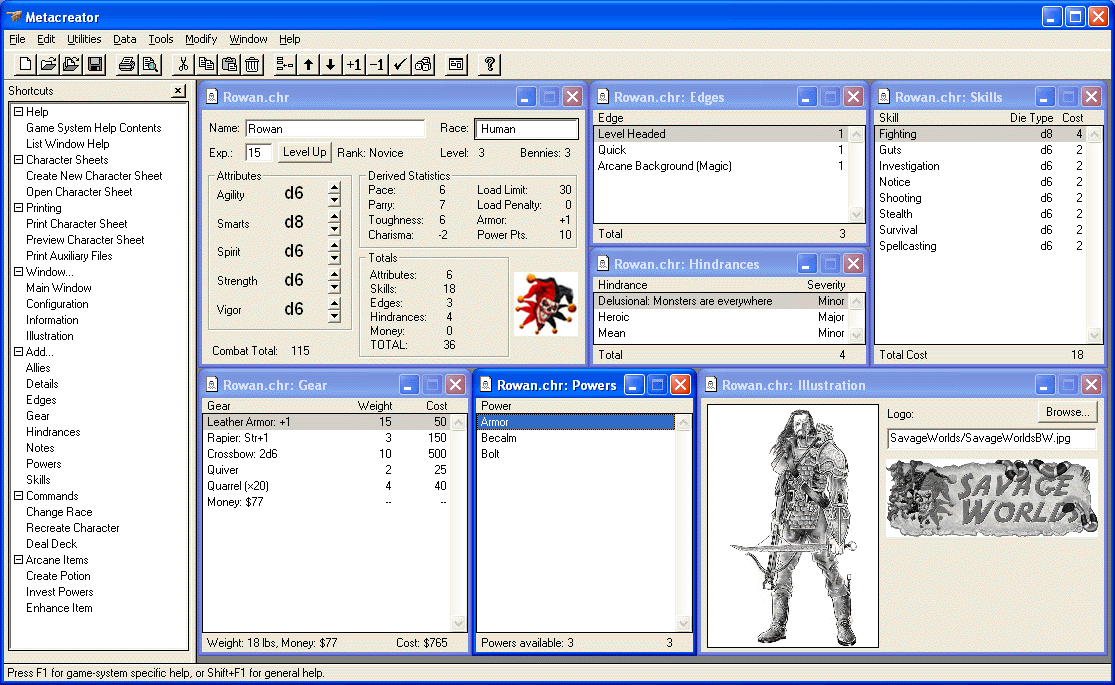The height and width of the screenshot is (685, 1115).
Task: Open the Window menu
Action: (248, 39)
